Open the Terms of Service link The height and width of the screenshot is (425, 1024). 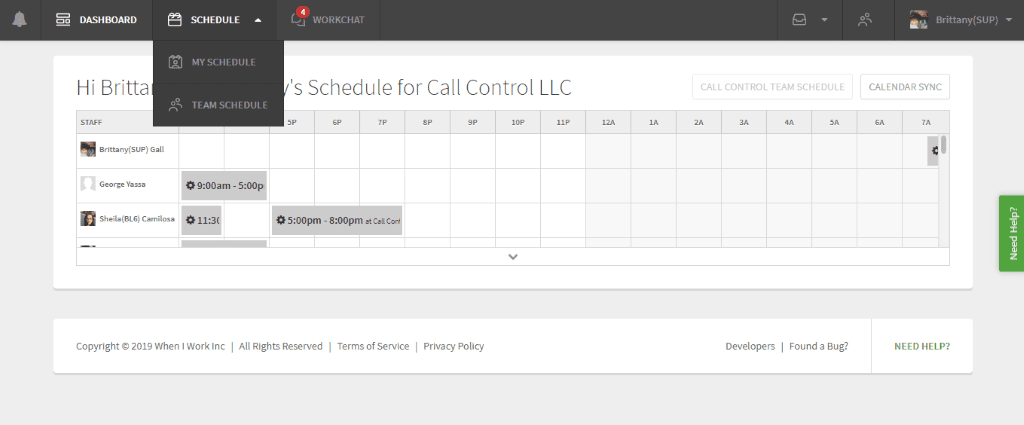point(373,346)
